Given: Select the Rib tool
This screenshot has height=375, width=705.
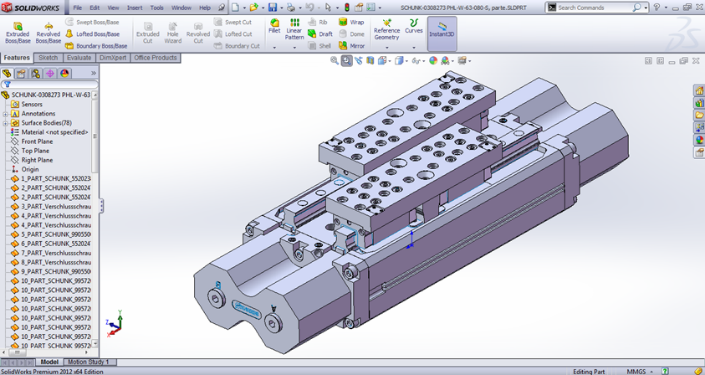Looking at the screenshot, I should [317, 22].
